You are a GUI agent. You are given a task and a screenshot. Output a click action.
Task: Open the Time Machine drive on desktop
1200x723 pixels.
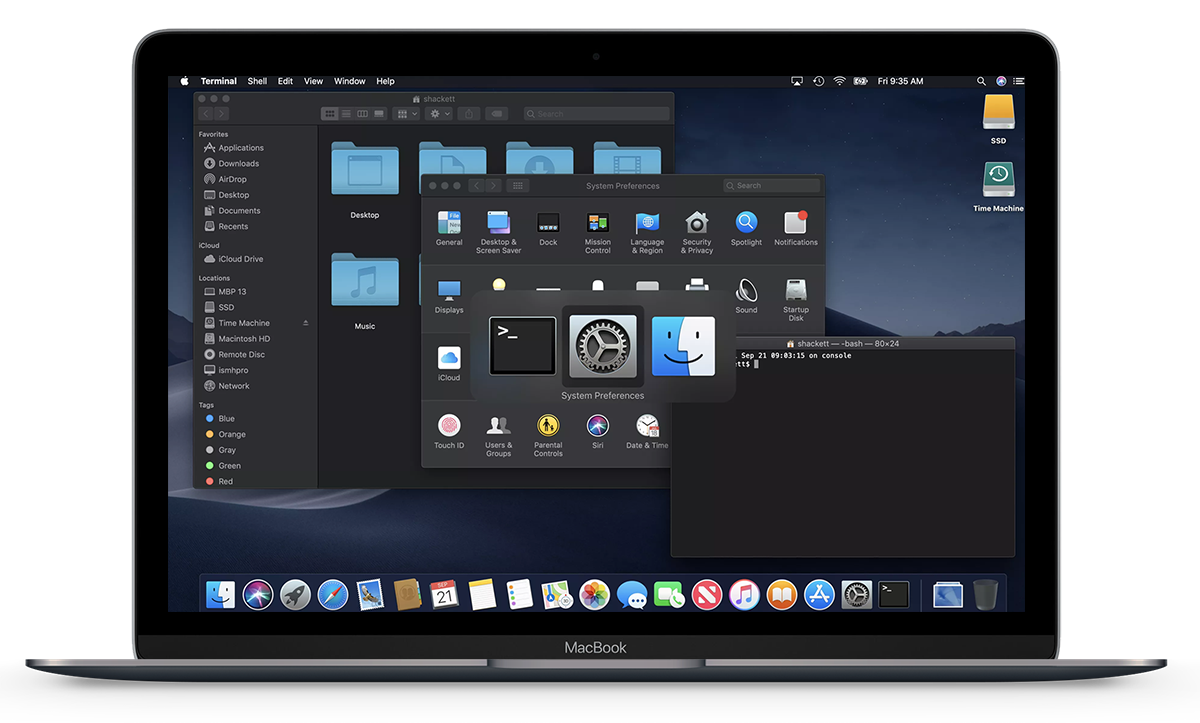998,180
